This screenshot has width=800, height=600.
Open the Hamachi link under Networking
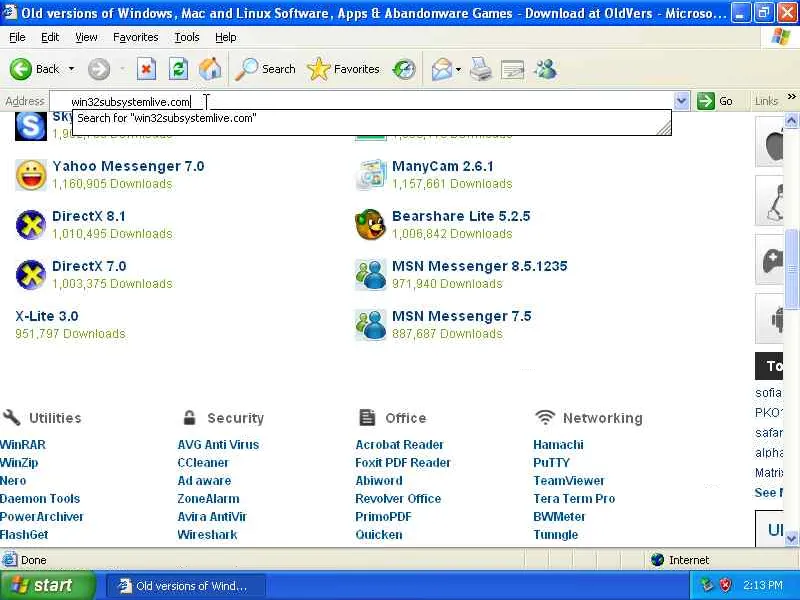(558, 445)
